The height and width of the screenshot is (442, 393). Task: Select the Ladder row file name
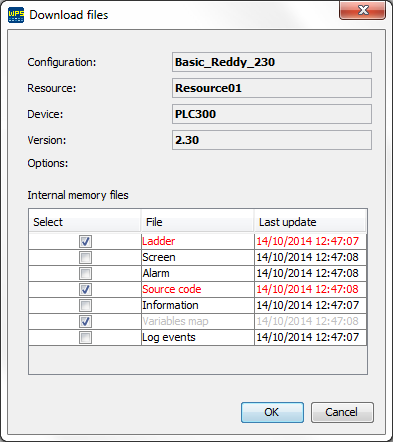pos(159,241)
